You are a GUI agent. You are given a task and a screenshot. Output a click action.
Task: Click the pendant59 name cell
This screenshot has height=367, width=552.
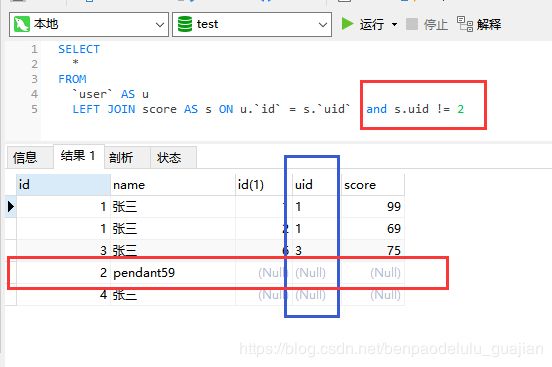coord(173,272)
